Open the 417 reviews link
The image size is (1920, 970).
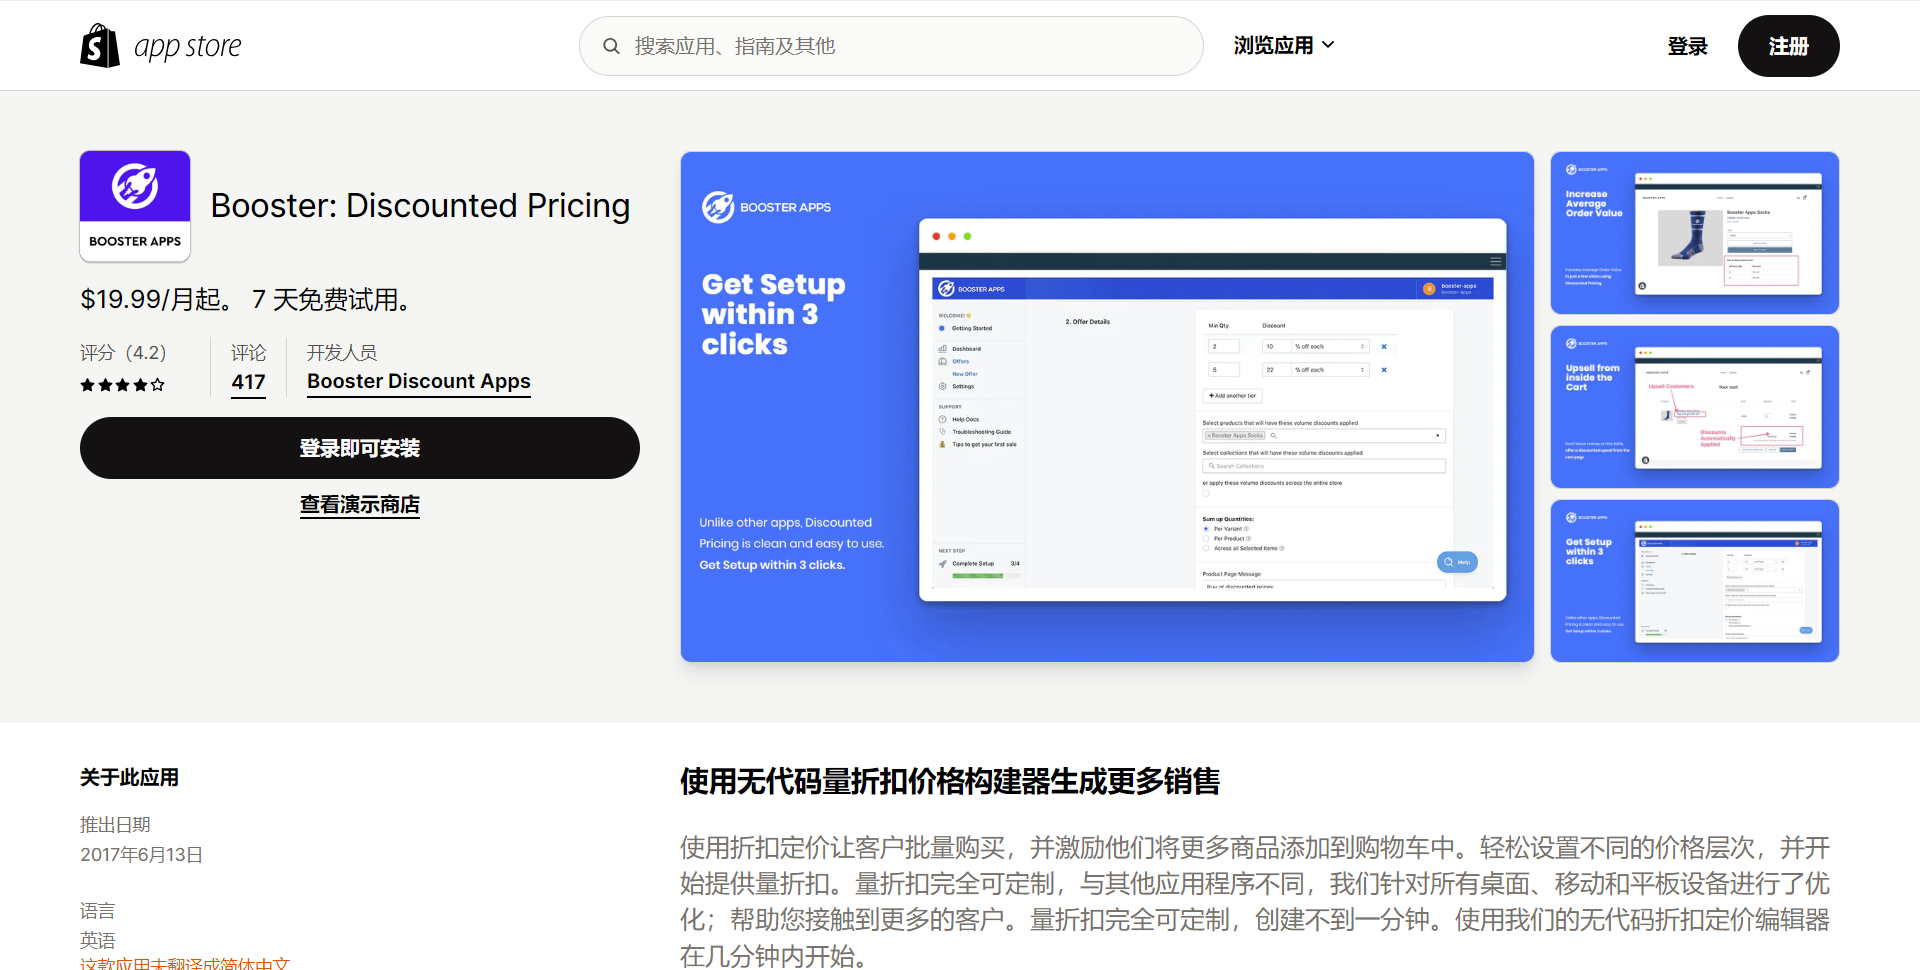pos(248,382)
